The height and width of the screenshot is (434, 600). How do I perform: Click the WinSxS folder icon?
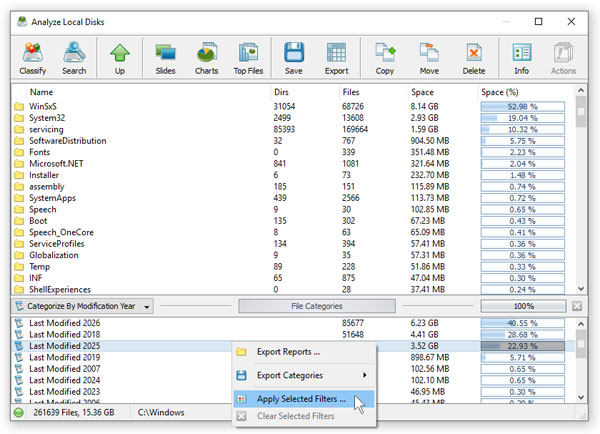19,106
